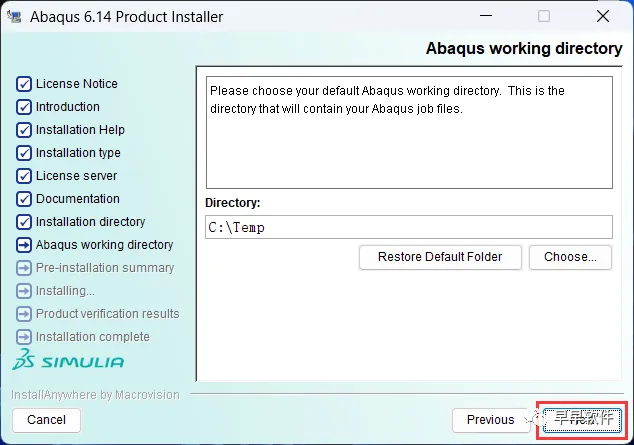Image resolution: width=634 pixels, height=445 pixels.
Task: Click the Abaqus working directory arrow icon
Action: [x=24, y=245]
